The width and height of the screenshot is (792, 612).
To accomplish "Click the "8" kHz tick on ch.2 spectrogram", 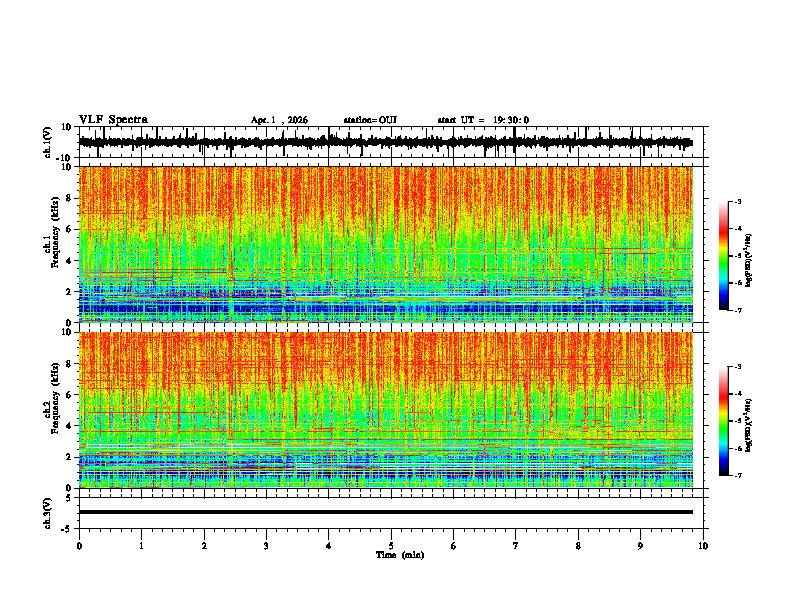I will pyautogui.click(x=69, y=364).
